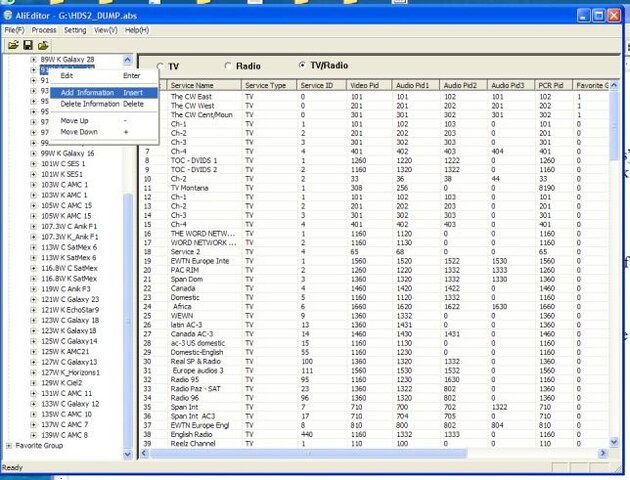Viewport: 630px width, 480px height.
Task: Select Span Int AC3 service row
Action: coord(374,416)
